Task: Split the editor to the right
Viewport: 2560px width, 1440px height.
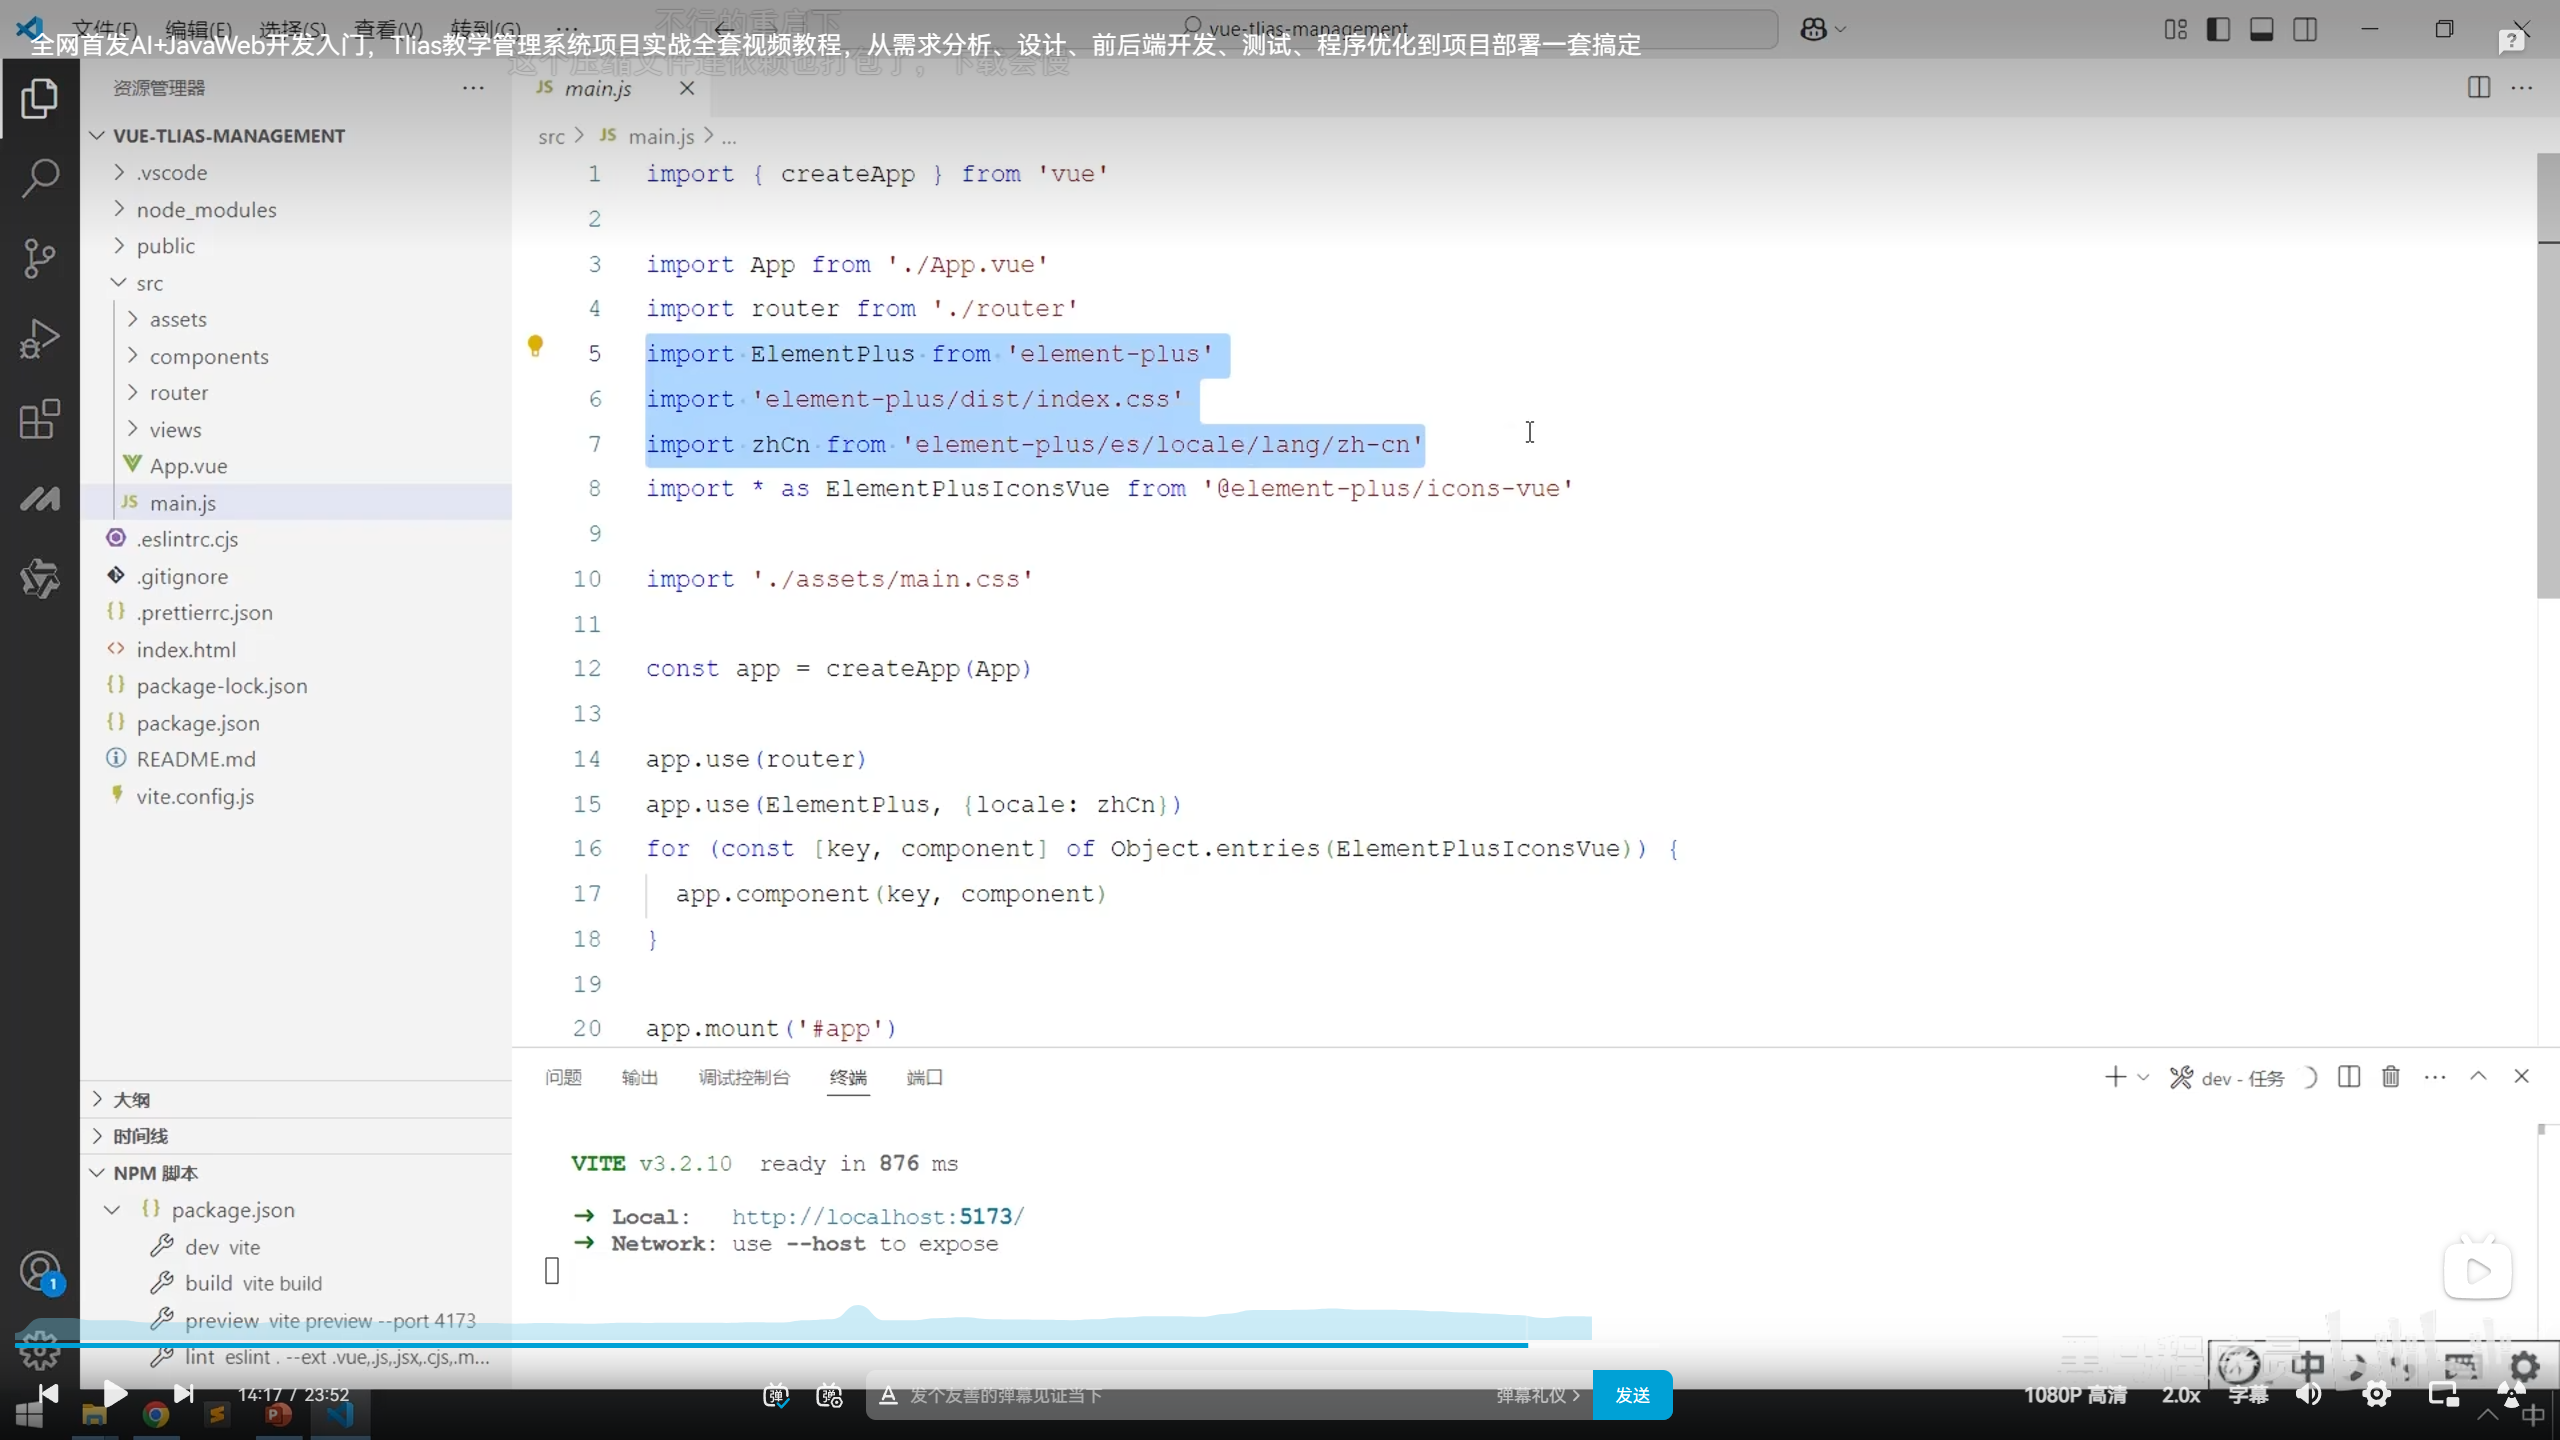Action: click(2478, 88)
